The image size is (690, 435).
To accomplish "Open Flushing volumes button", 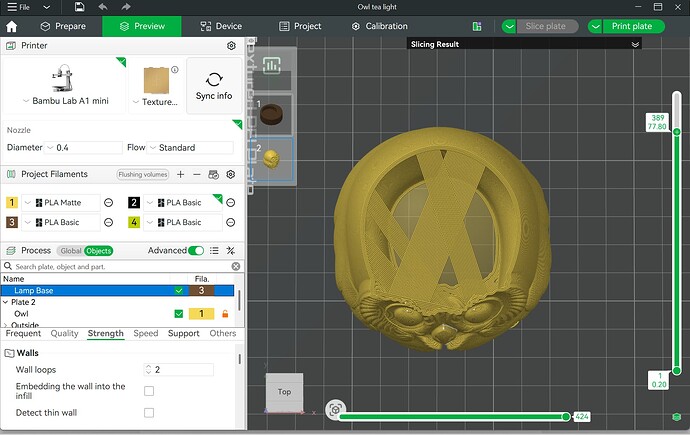I will click(143, 175).
